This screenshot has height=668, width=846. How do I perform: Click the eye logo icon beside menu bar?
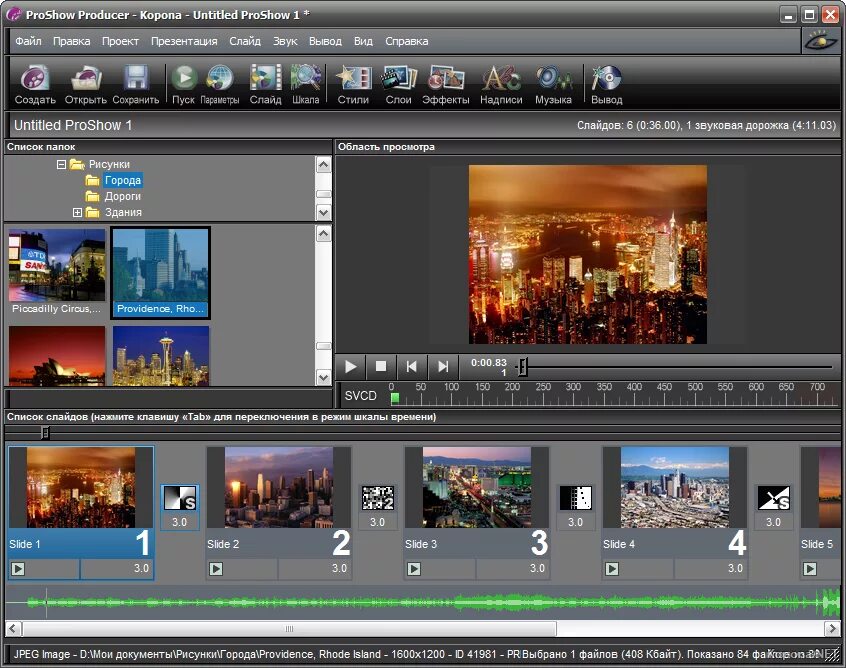tap(820, 41)
